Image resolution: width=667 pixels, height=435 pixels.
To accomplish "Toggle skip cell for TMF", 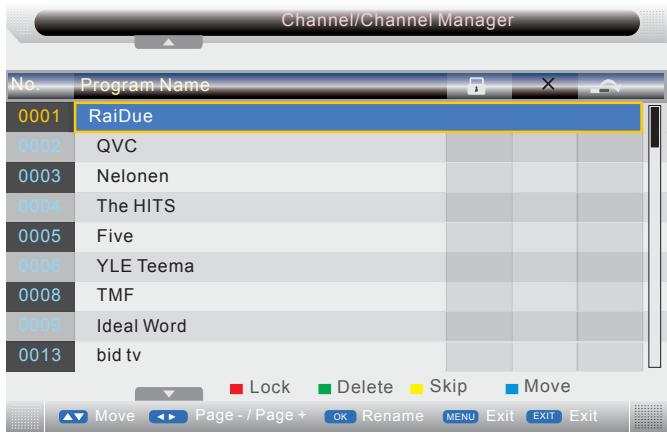I will (x=610, y=296).
